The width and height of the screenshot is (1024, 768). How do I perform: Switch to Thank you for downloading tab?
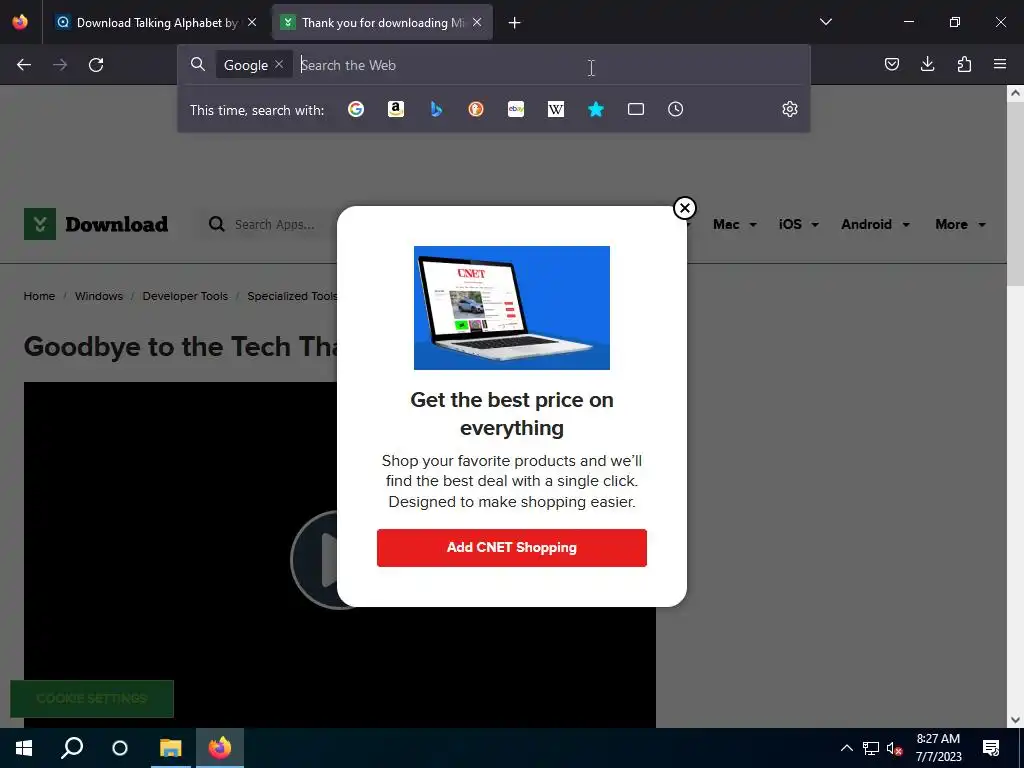tap(382, 23)
